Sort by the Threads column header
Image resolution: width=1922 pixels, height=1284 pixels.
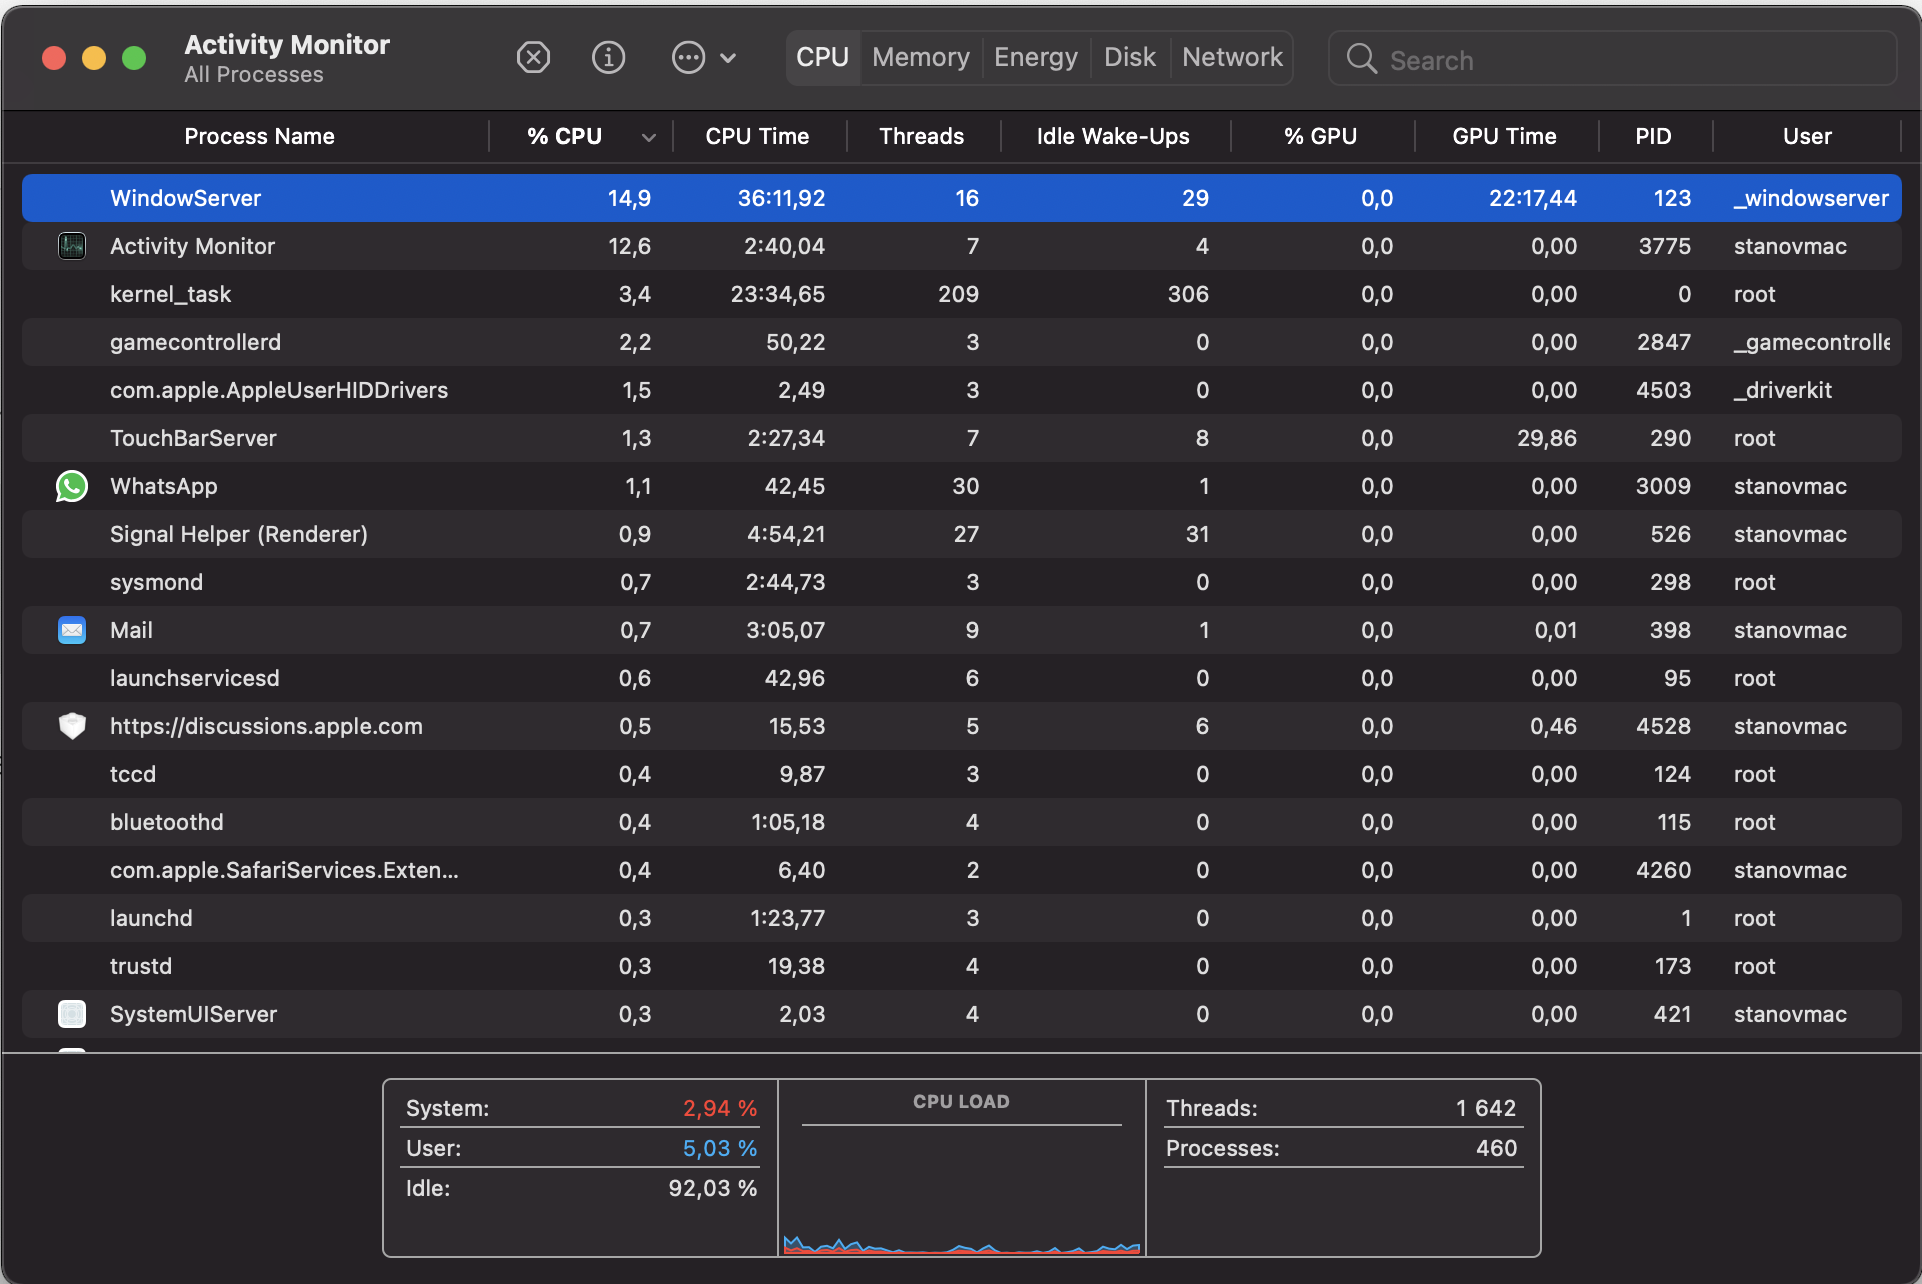(921, 137)
